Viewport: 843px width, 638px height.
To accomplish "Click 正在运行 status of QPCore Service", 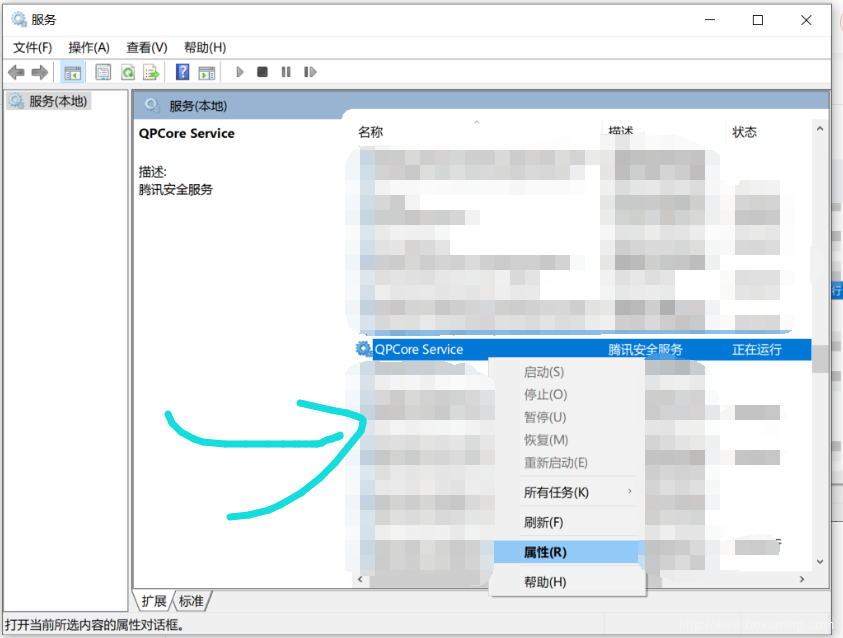I will [x=756, y=349].
